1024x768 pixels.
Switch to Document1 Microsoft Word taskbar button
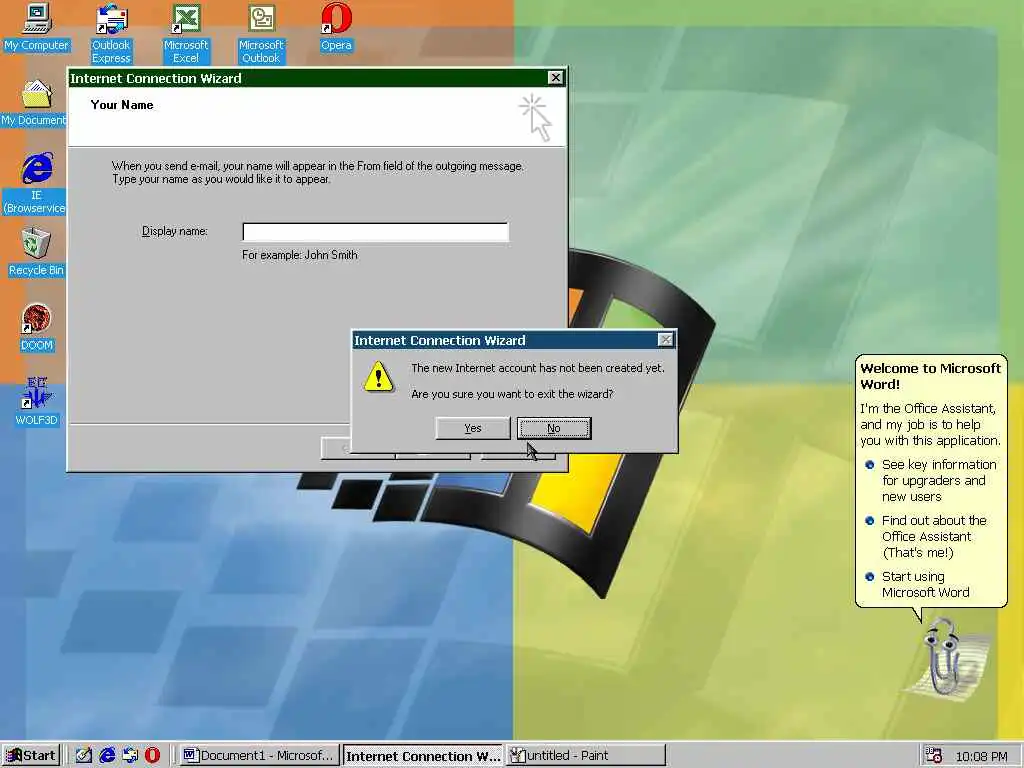259,756
